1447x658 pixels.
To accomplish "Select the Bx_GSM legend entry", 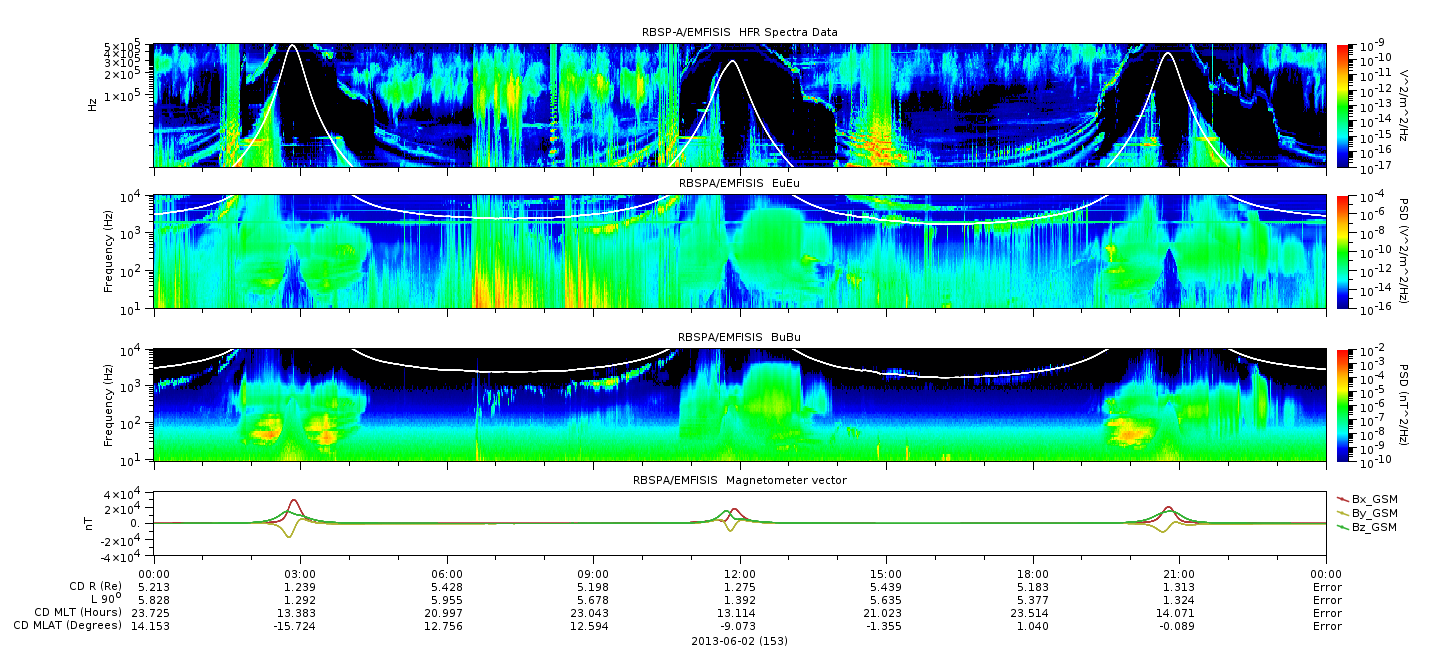I will pos(1368,498).
